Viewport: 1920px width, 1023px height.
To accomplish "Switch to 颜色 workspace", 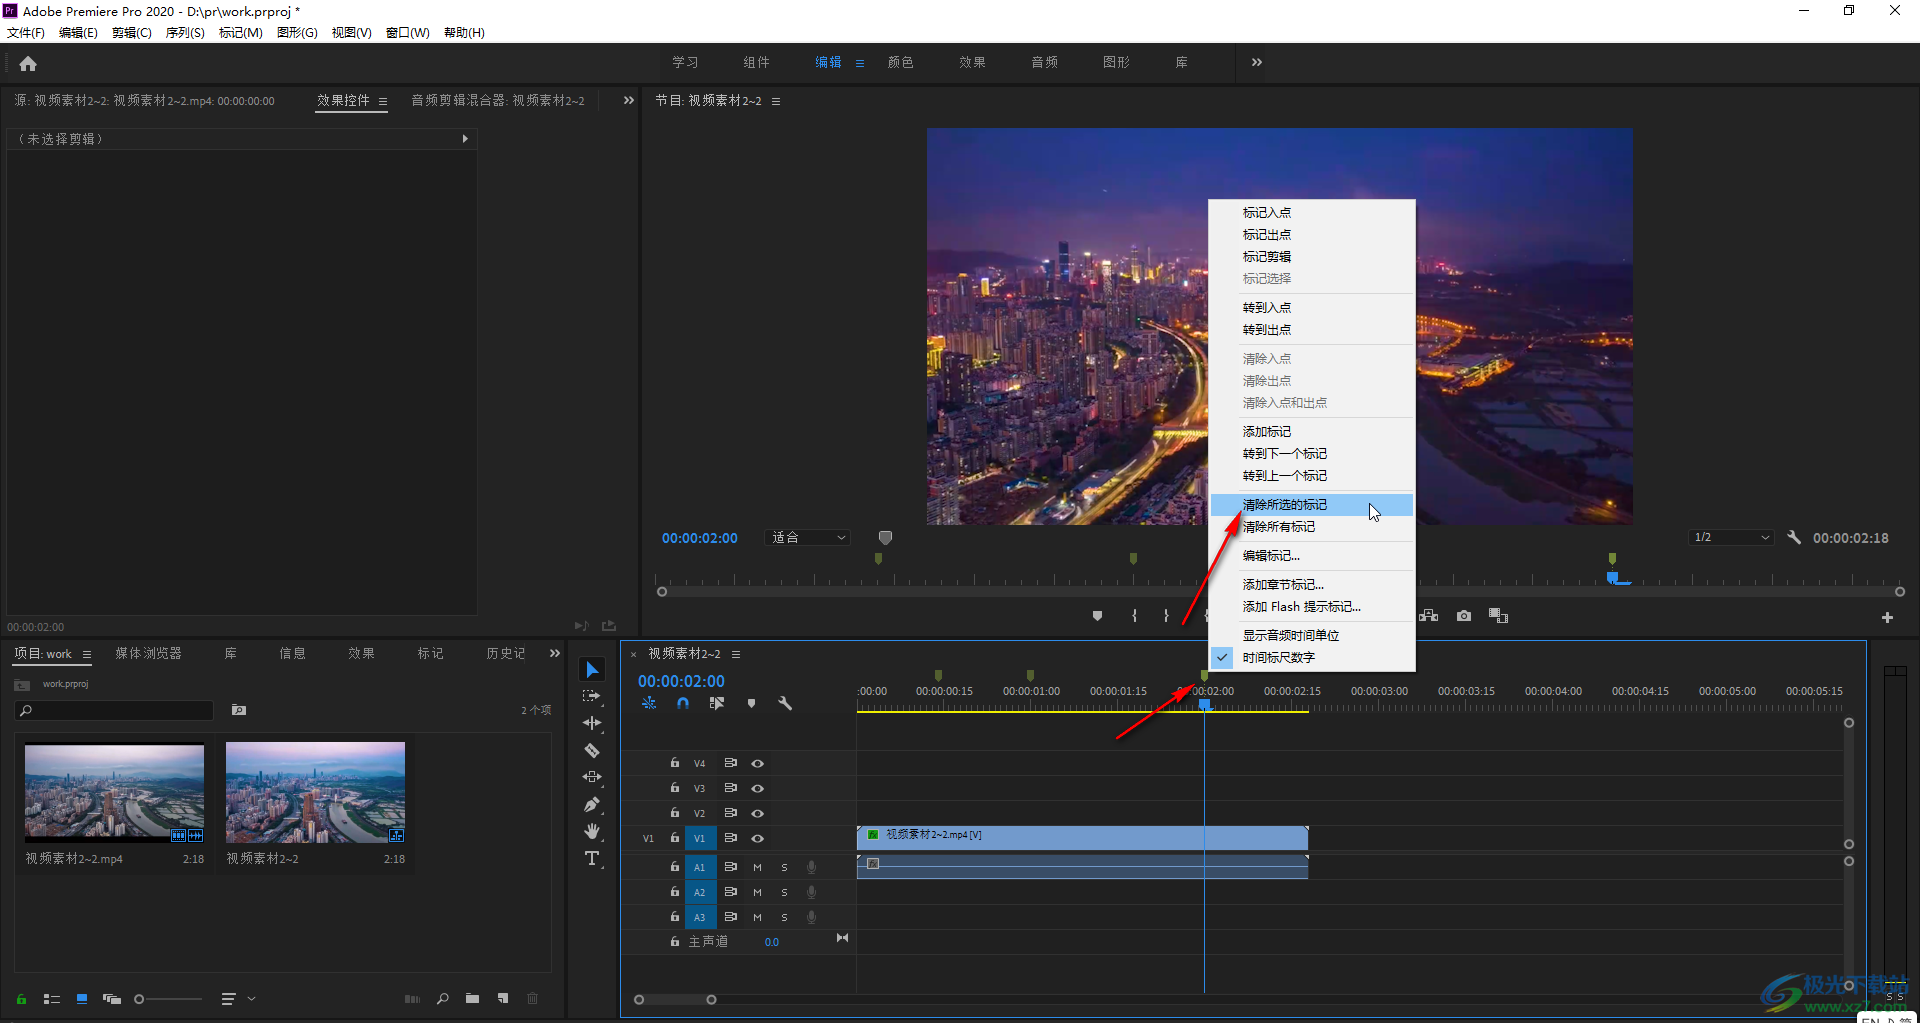I will [900, 62].
